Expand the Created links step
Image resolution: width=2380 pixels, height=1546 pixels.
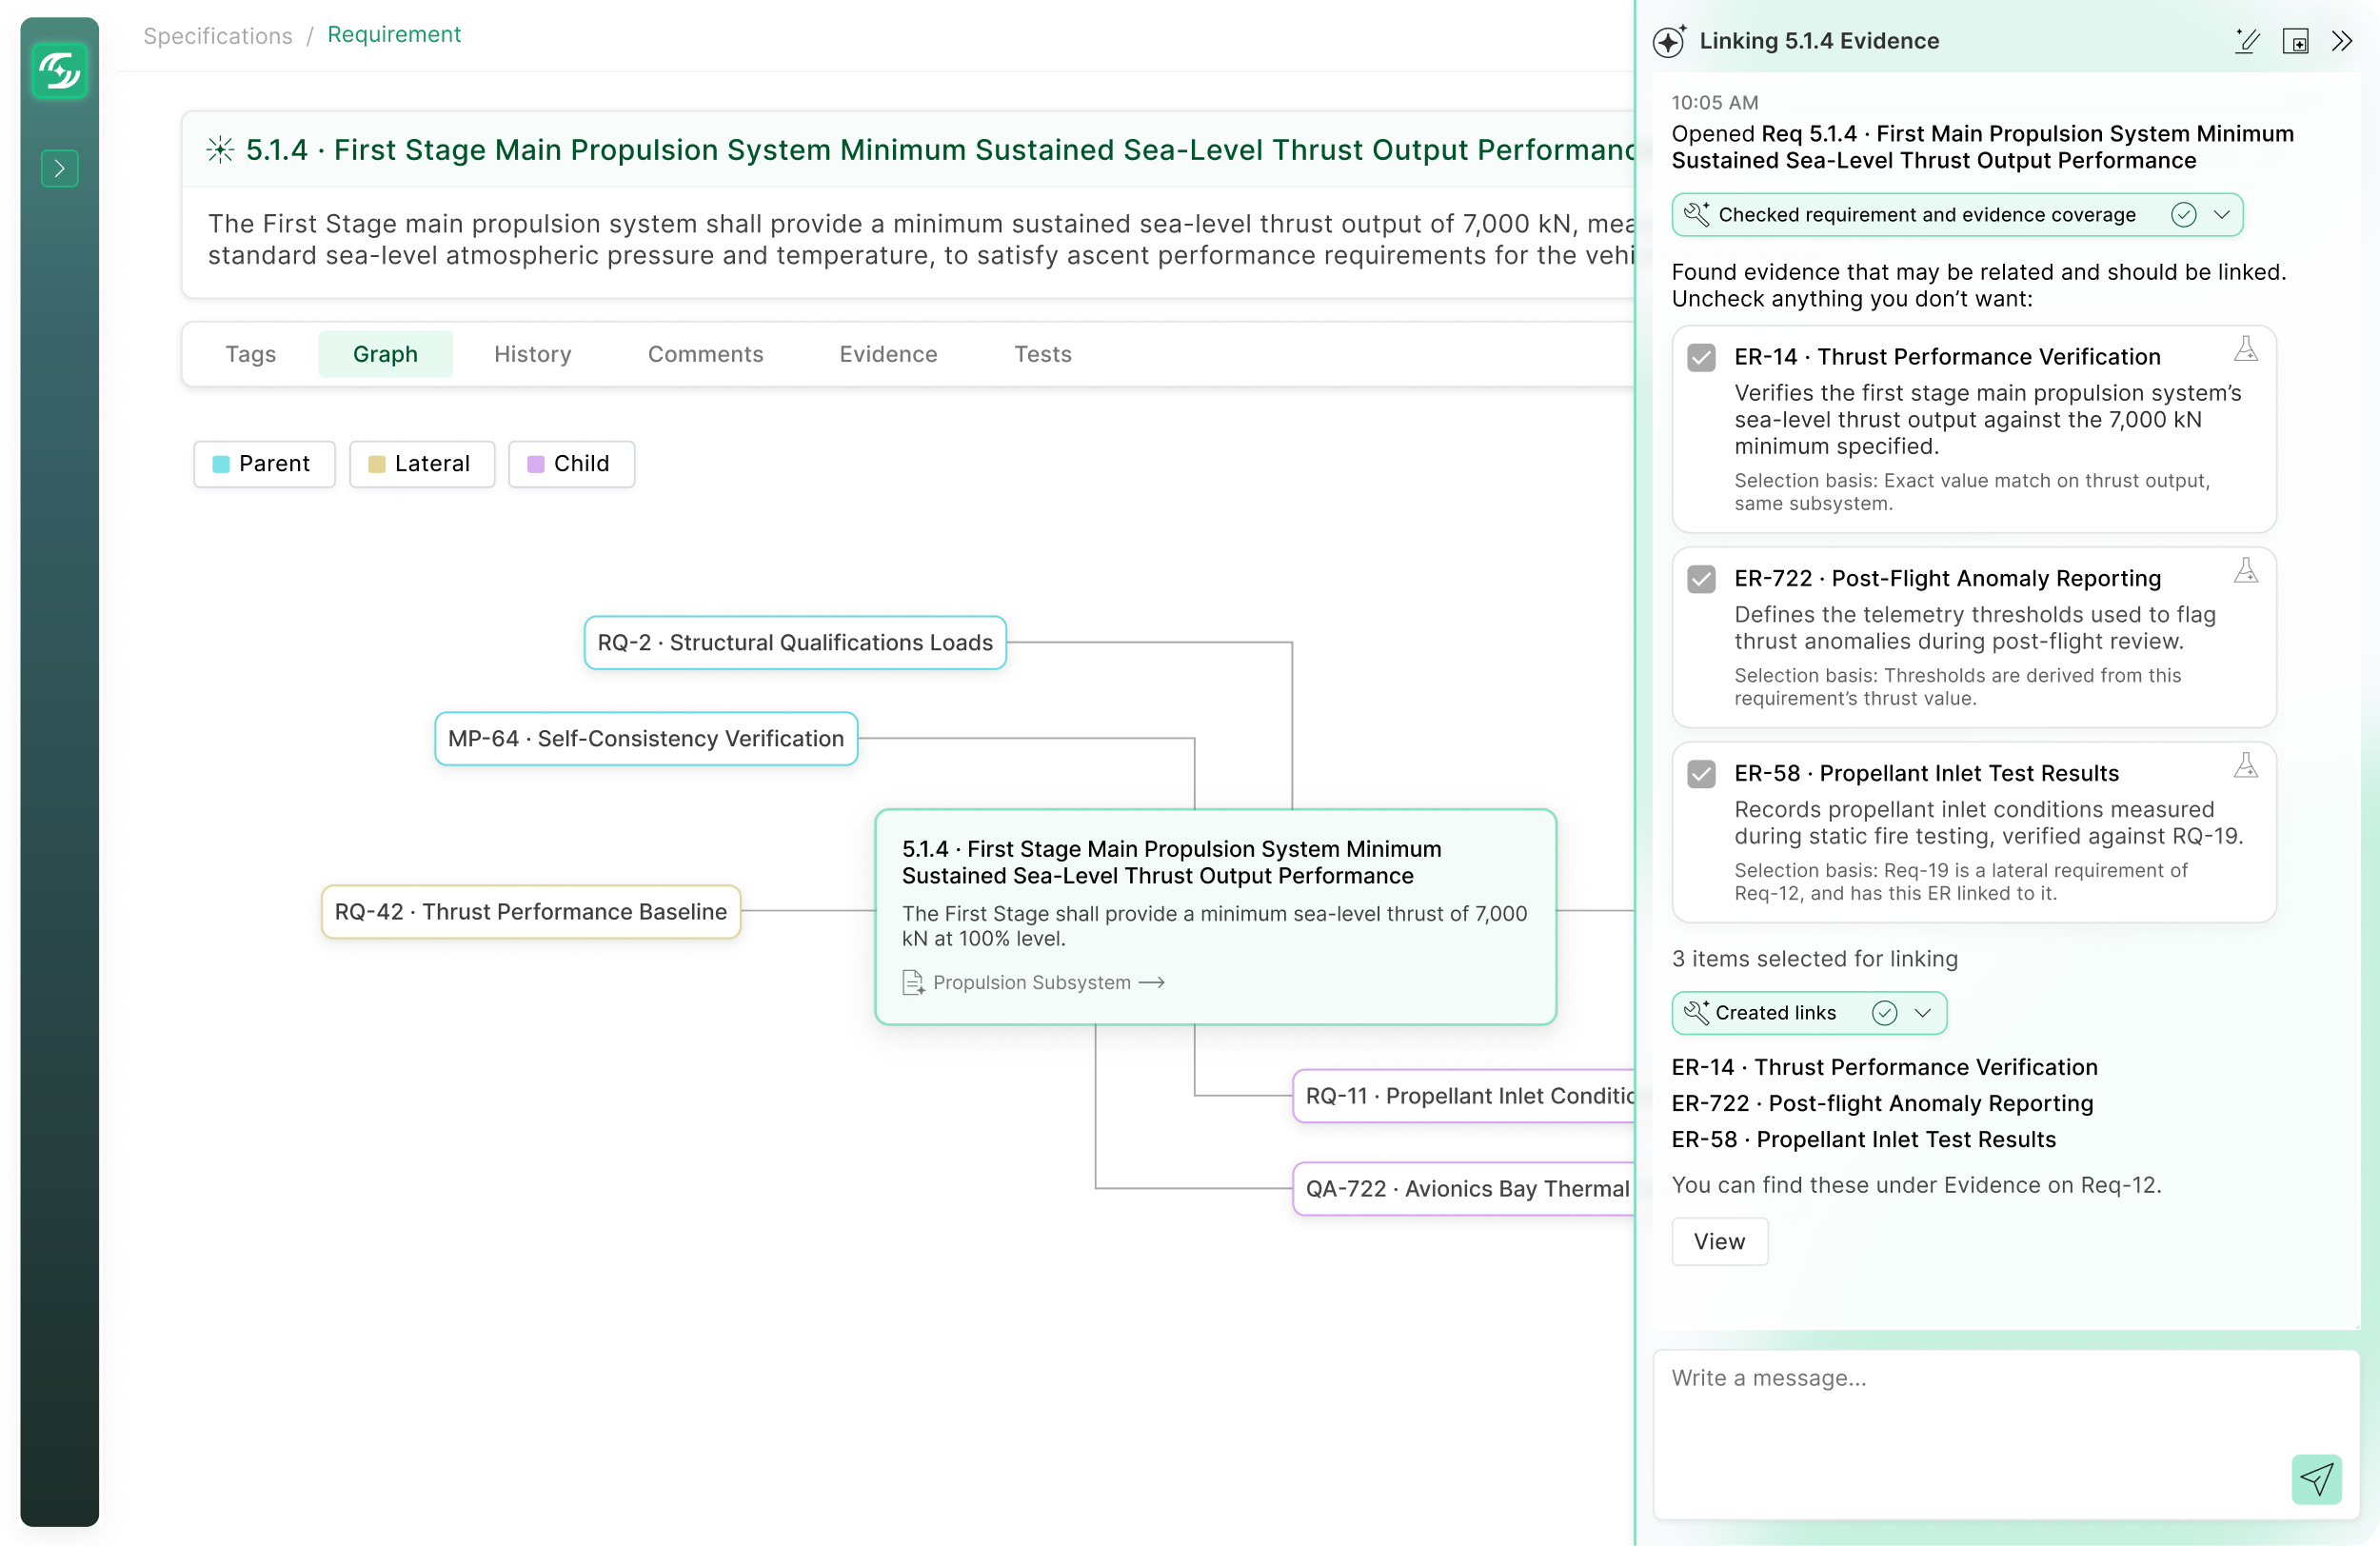tap(1922, 1013)
